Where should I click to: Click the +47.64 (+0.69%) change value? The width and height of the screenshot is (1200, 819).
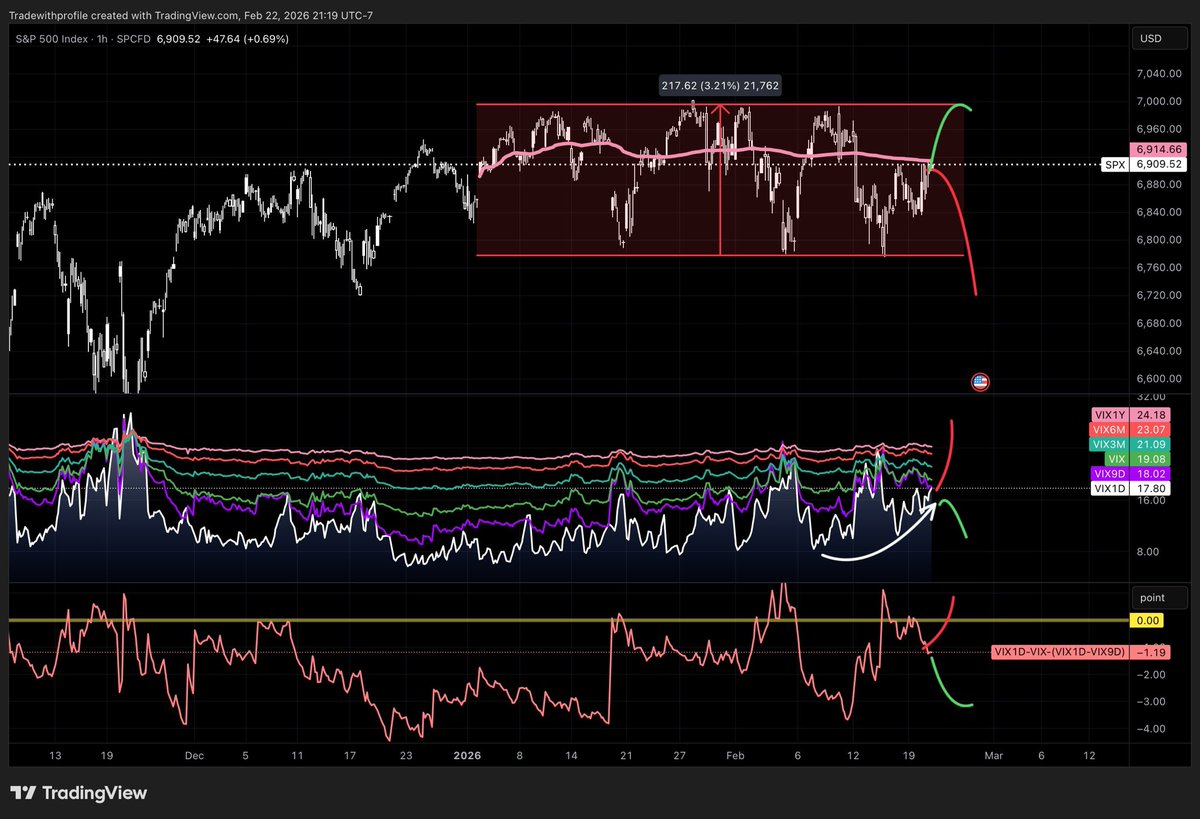(x=249, y=39)
